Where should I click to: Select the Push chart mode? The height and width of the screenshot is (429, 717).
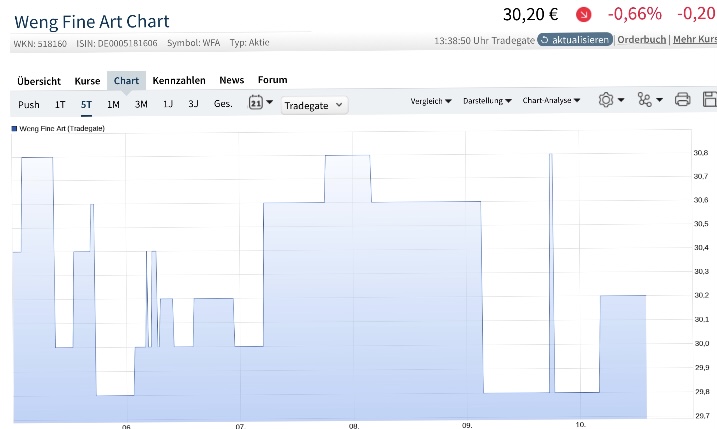coord(29,105)
